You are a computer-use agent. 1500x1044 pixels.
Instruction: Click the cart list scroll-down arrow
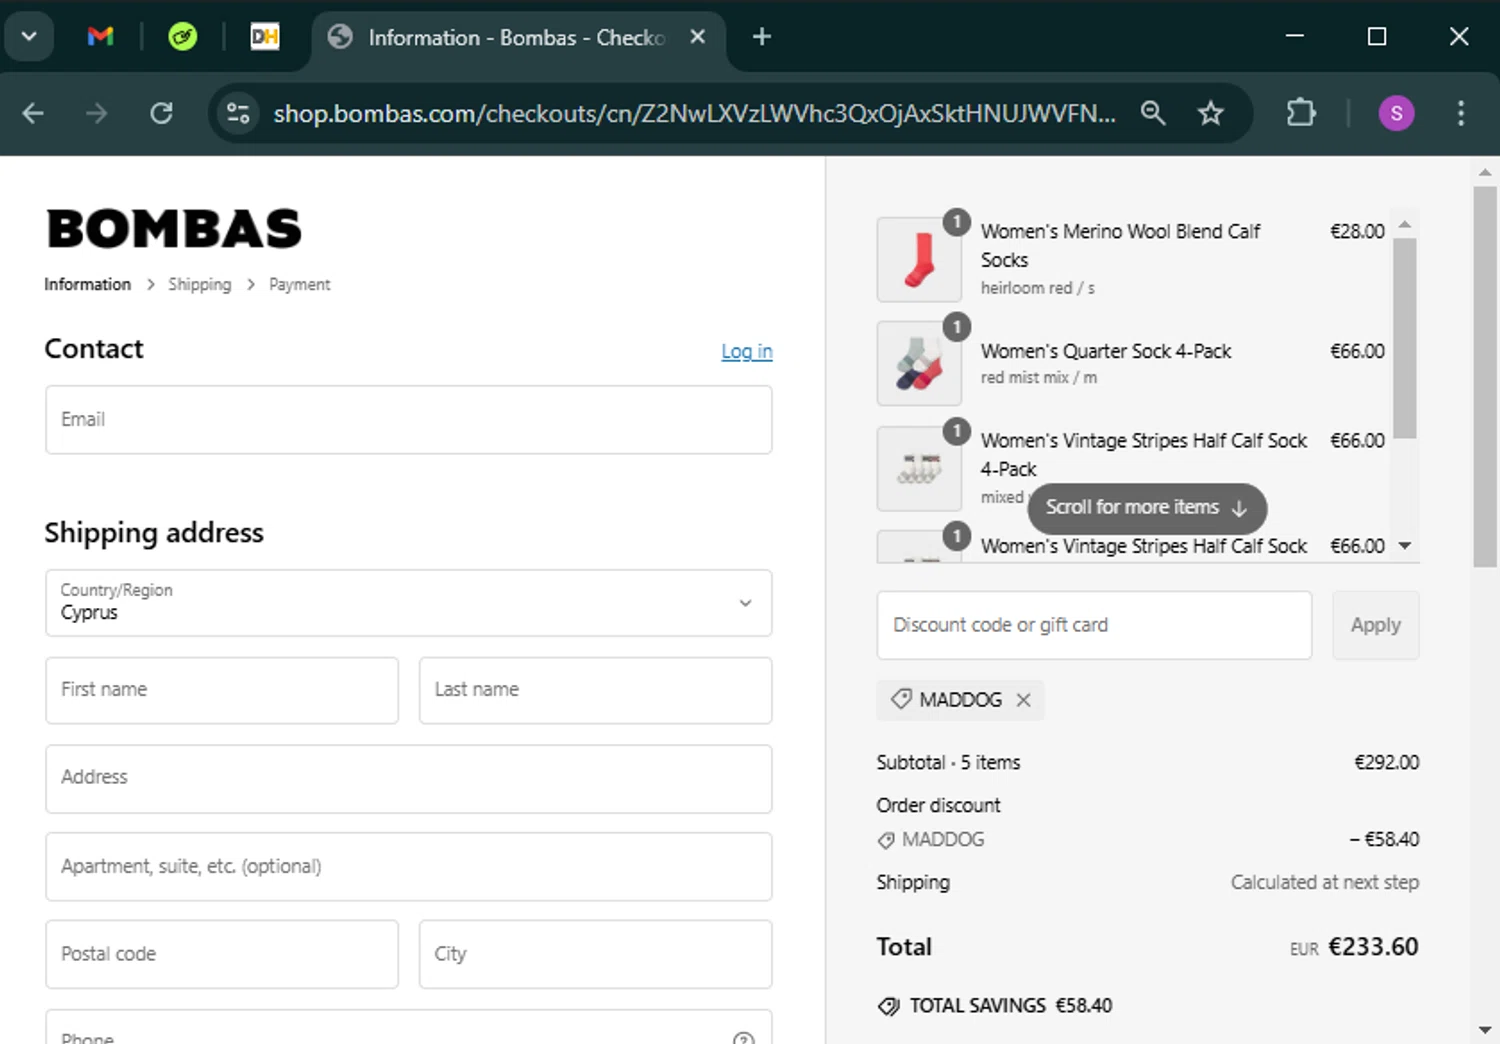1405,546
